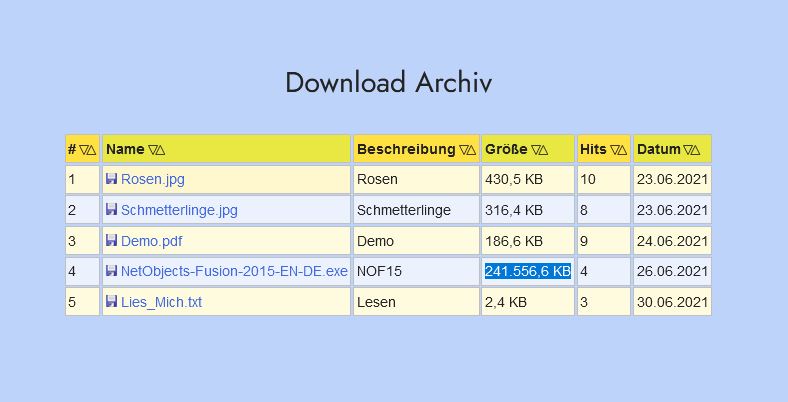Click the up-pointing triangle in Datum header
788x402 pixels.
click(x=696, y=150)
